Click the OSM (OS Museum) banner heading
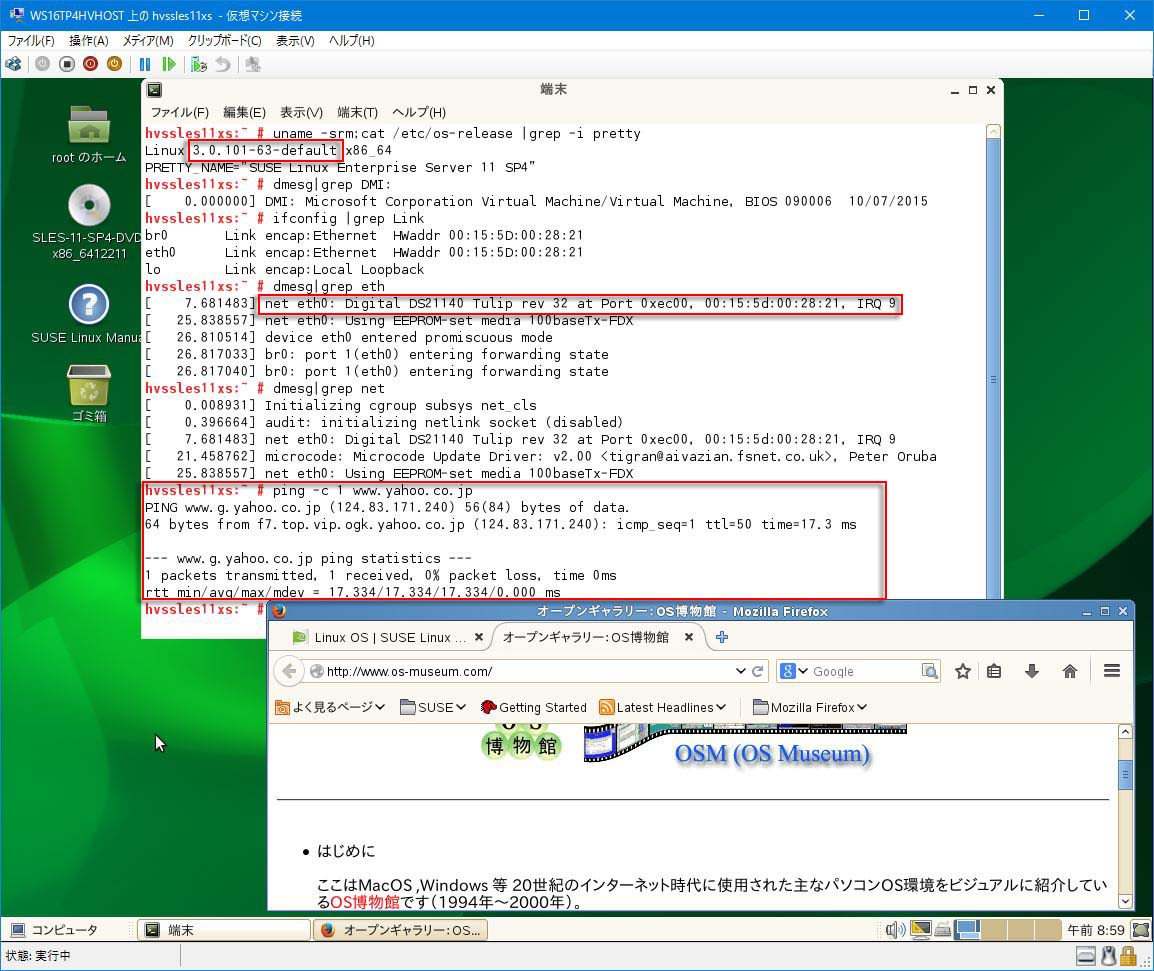Screen dimensions: 1154x971 pyautogui.click(x=772, y=754)
